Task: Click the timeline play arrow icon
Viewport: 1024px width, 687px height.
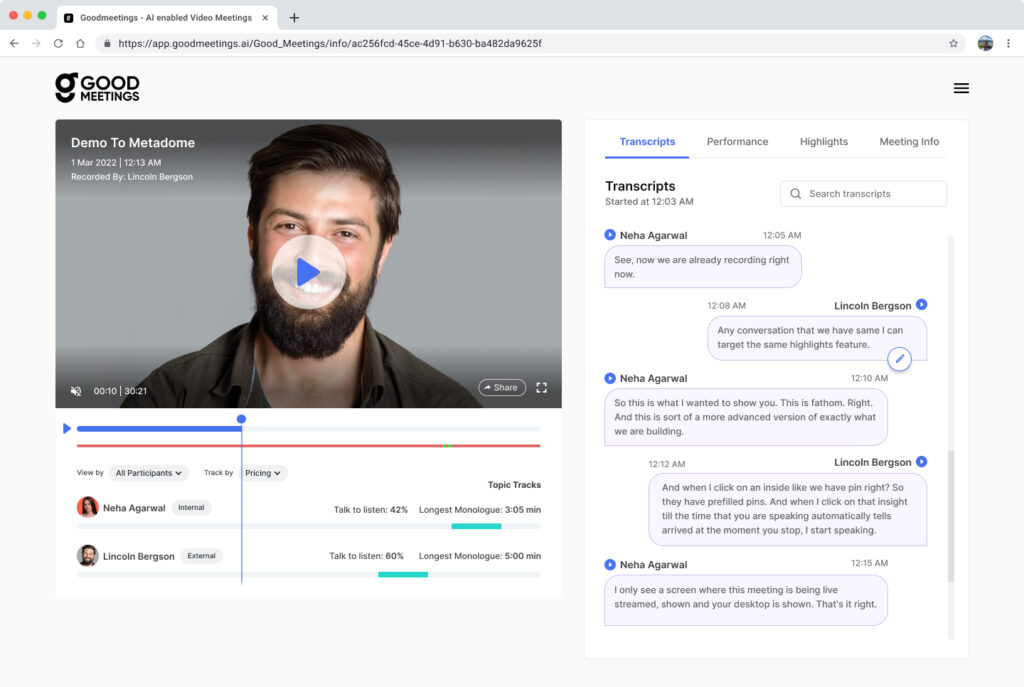Action: click(67, 429)
